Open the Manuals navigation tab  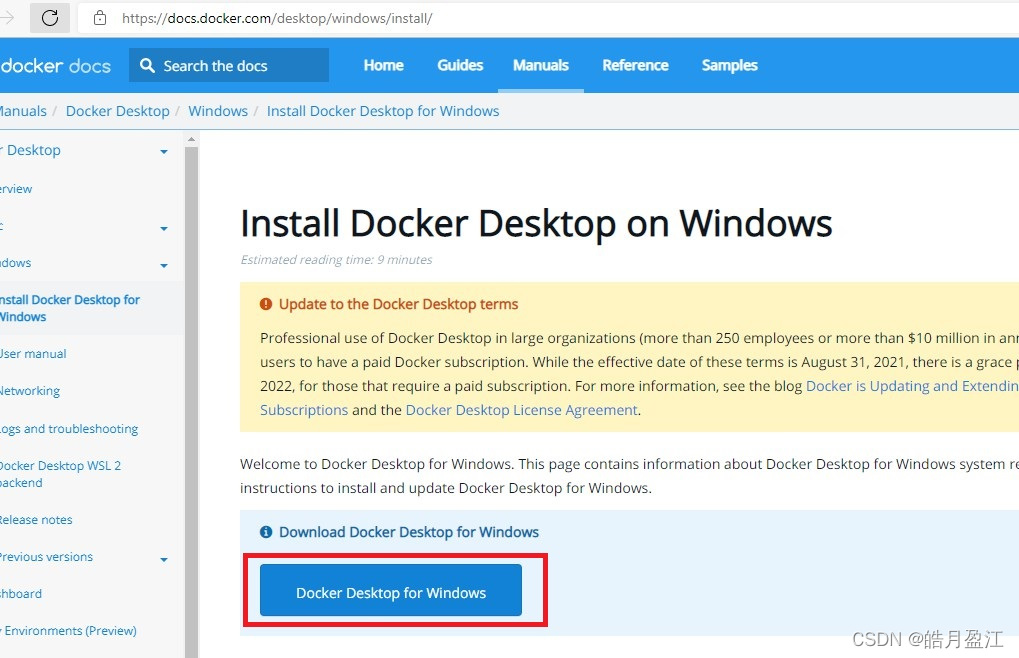540,66
